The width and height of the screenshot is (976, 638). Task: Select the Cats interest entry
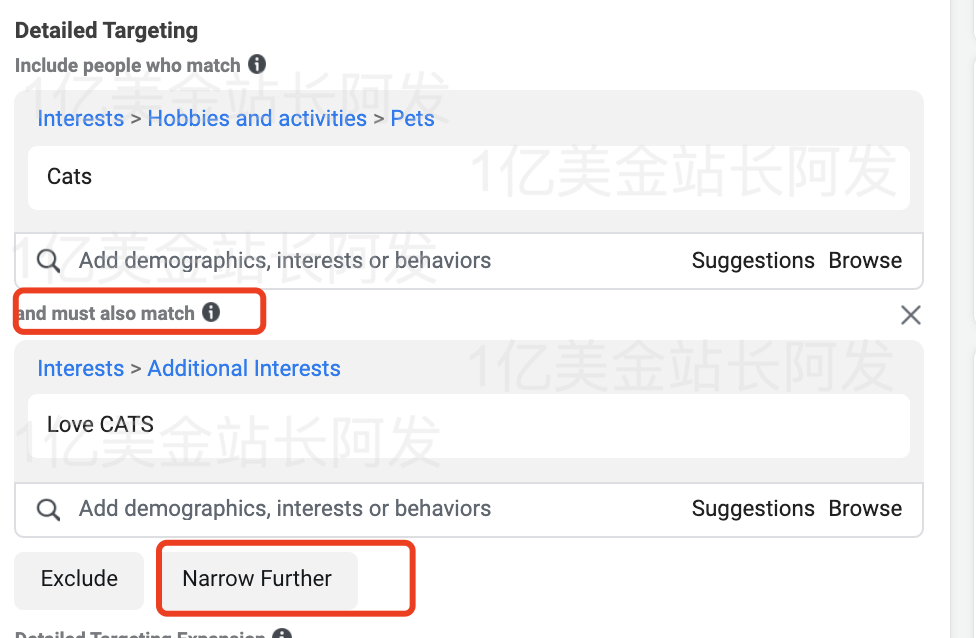[x=68, y=176]
